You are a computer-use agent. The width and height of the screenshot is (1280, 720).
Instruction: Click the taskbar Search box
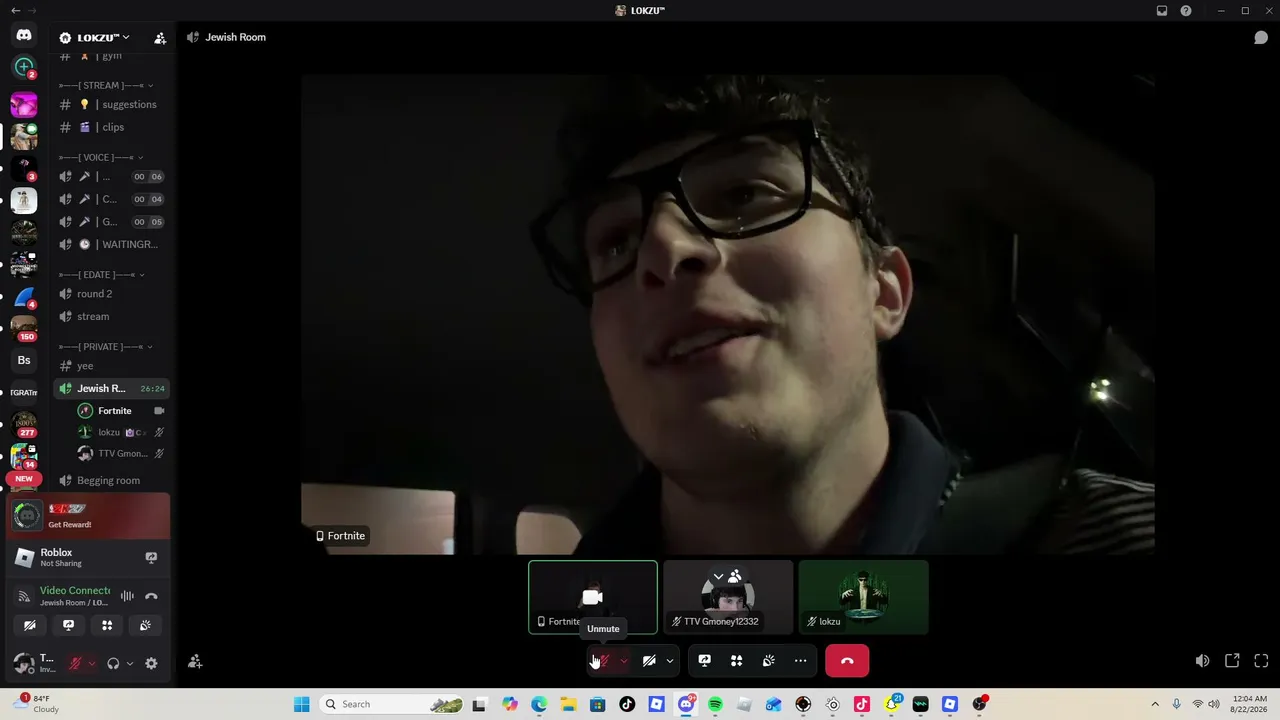393,704
